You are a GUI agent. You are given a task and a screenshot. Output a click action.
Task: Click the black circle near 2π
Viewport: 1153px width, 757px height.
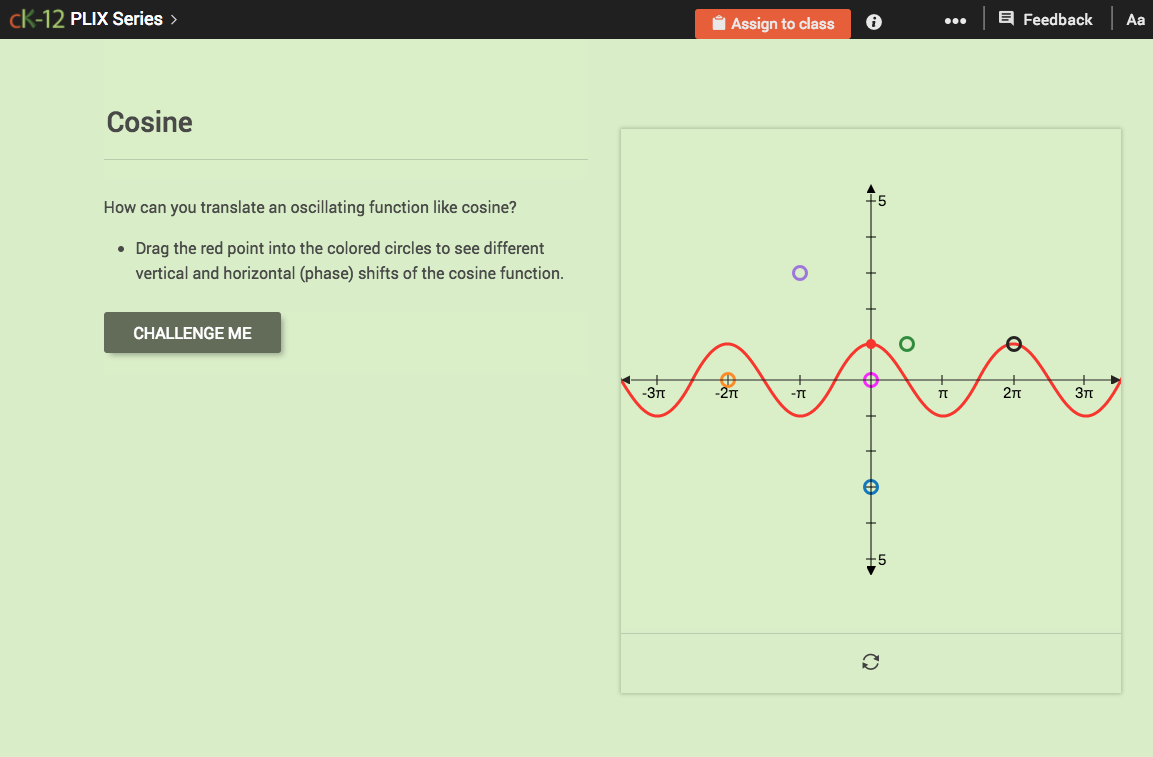point(1014,343)
